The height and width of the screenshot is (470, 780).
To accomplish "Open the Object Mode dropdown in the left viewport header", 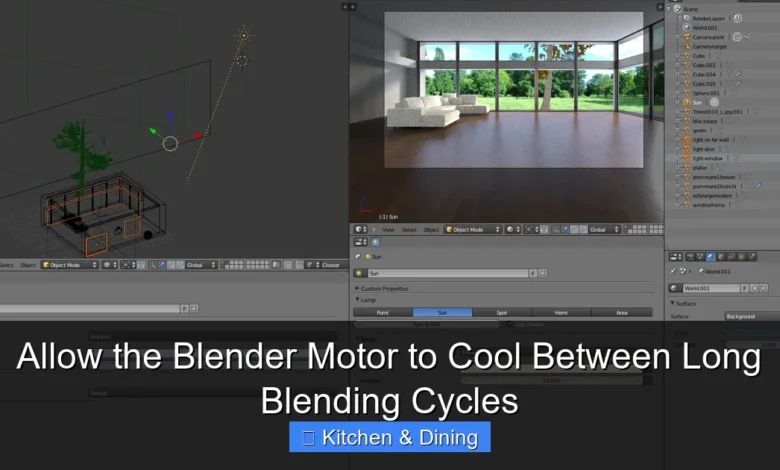I will 70,265.
